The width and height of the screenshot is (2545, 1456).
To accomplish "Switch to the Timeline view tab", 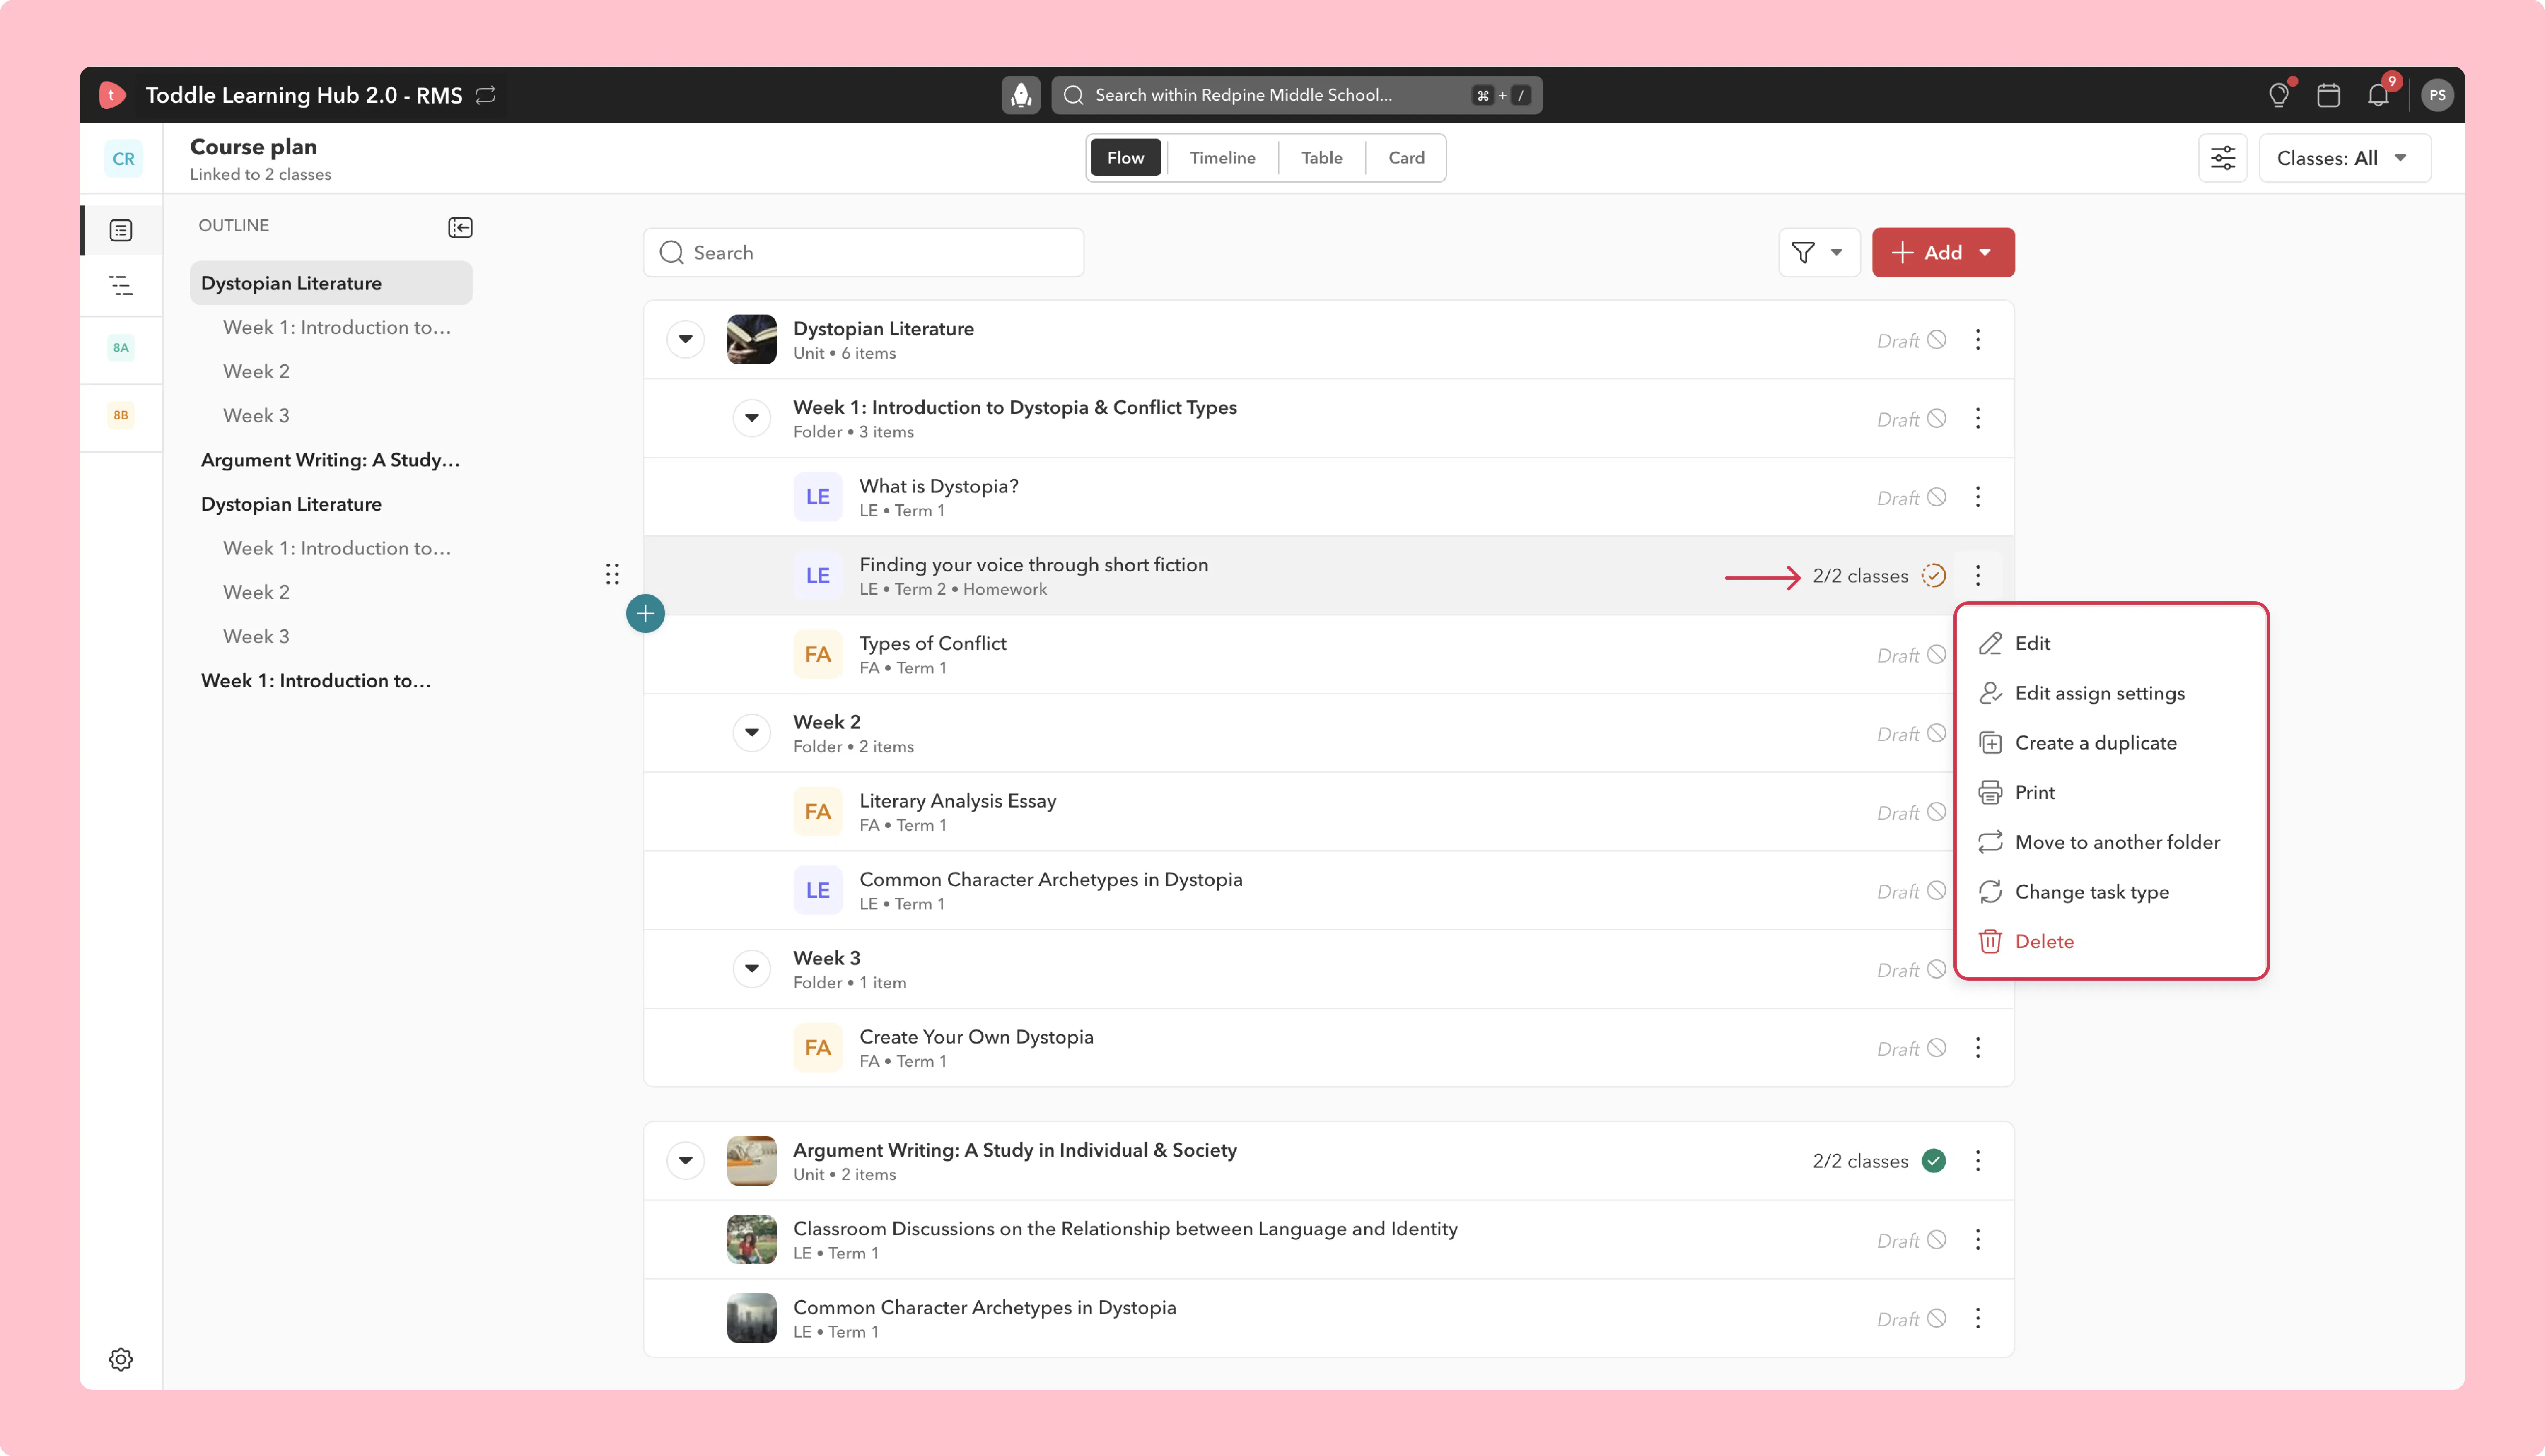I will click(x=1222, y=158).
